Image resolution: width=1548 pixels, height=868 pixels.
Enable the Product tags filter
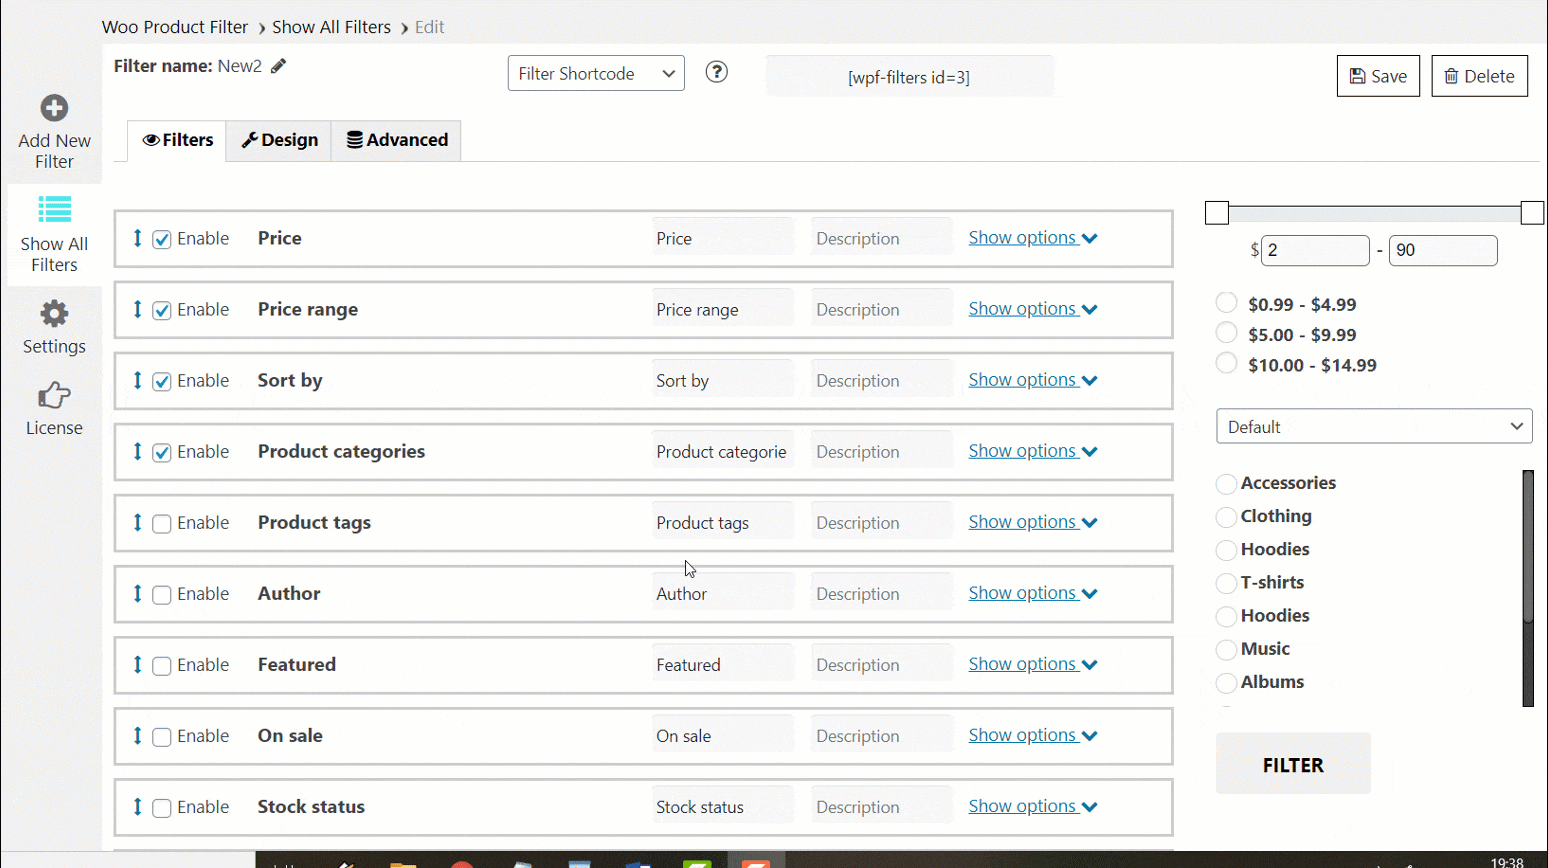pyautogui.click(x=162, y=523)
